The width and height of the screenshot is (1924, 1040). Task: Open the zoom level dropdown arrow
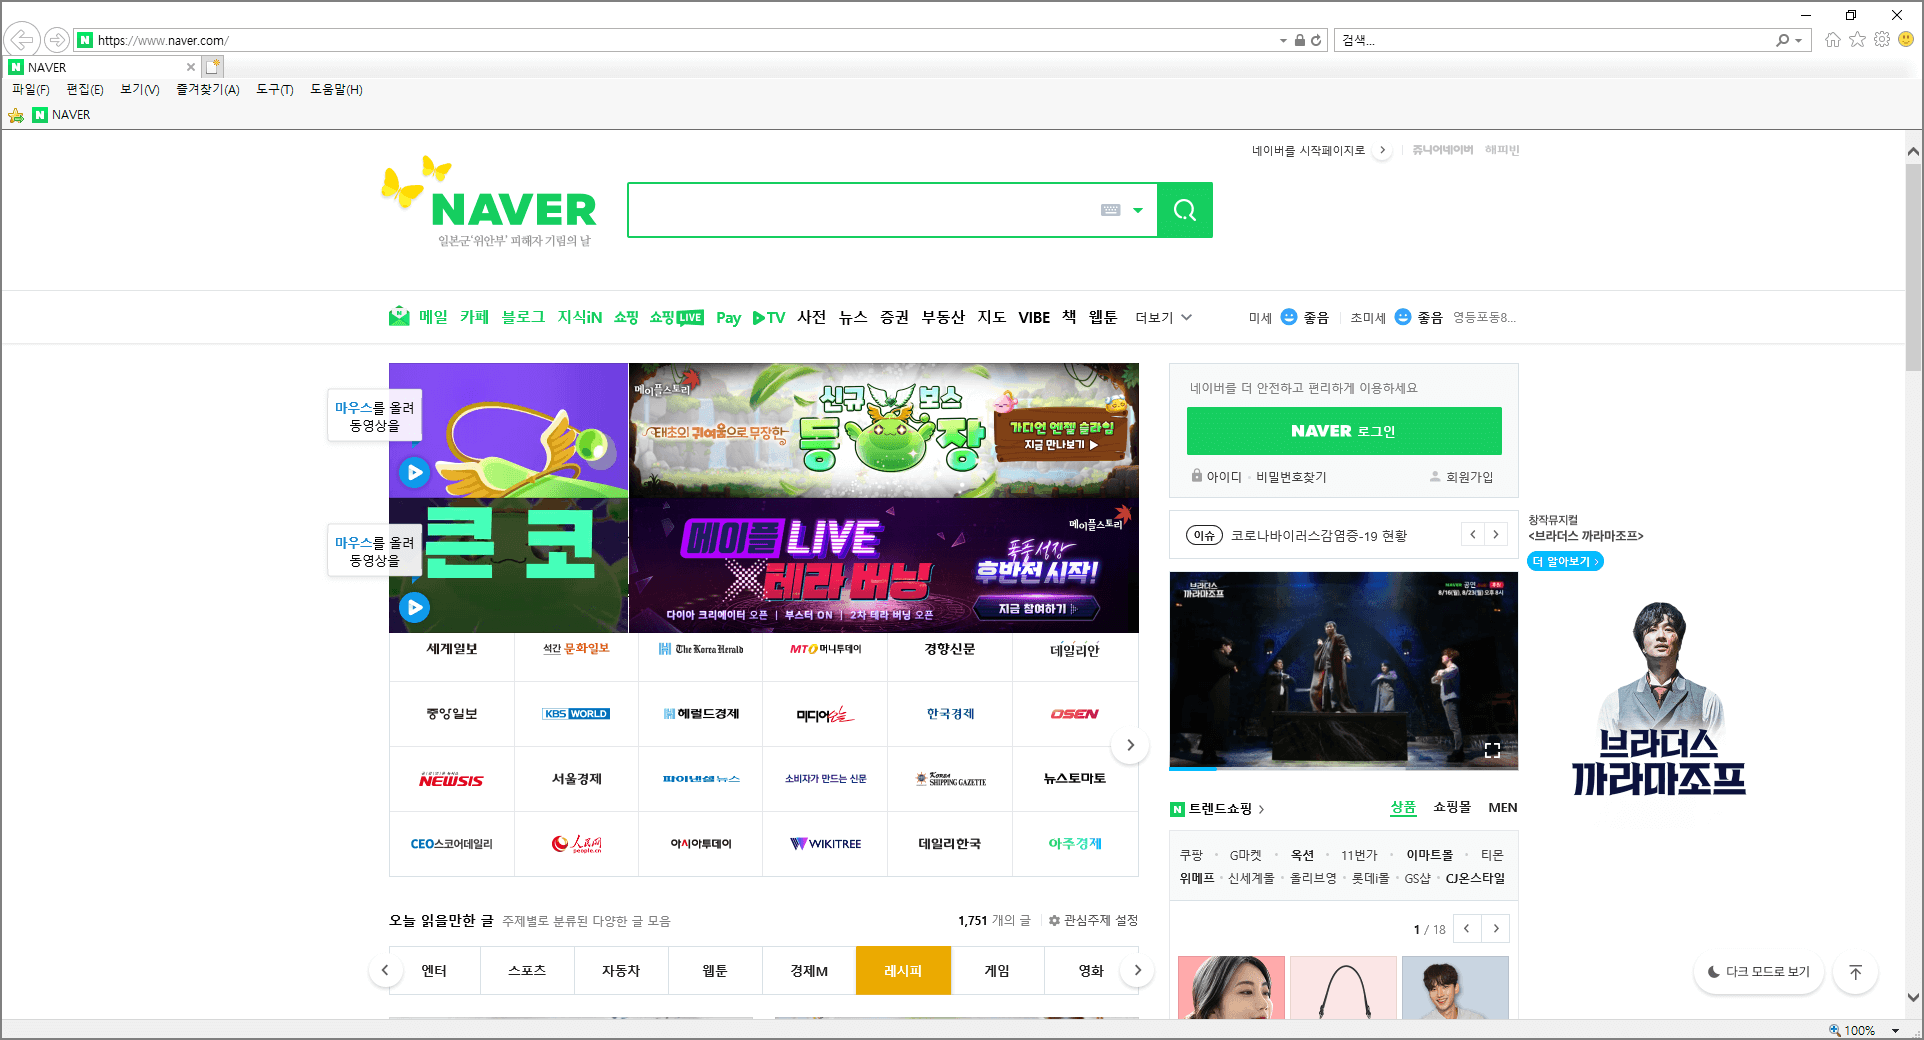(1895, 1030)
